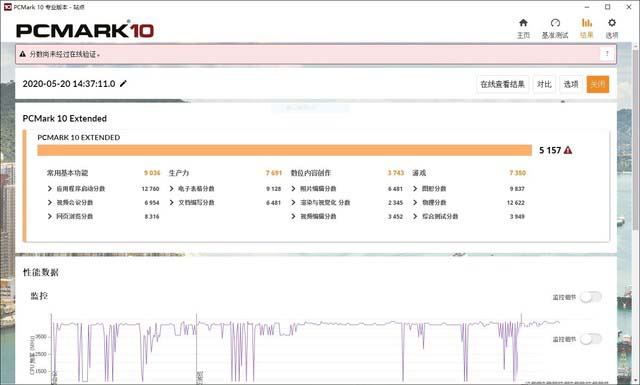Click the PCMARK 10 logo
Image resolution: width=640 pixels, height=385 pixels.
pos(85,30)
